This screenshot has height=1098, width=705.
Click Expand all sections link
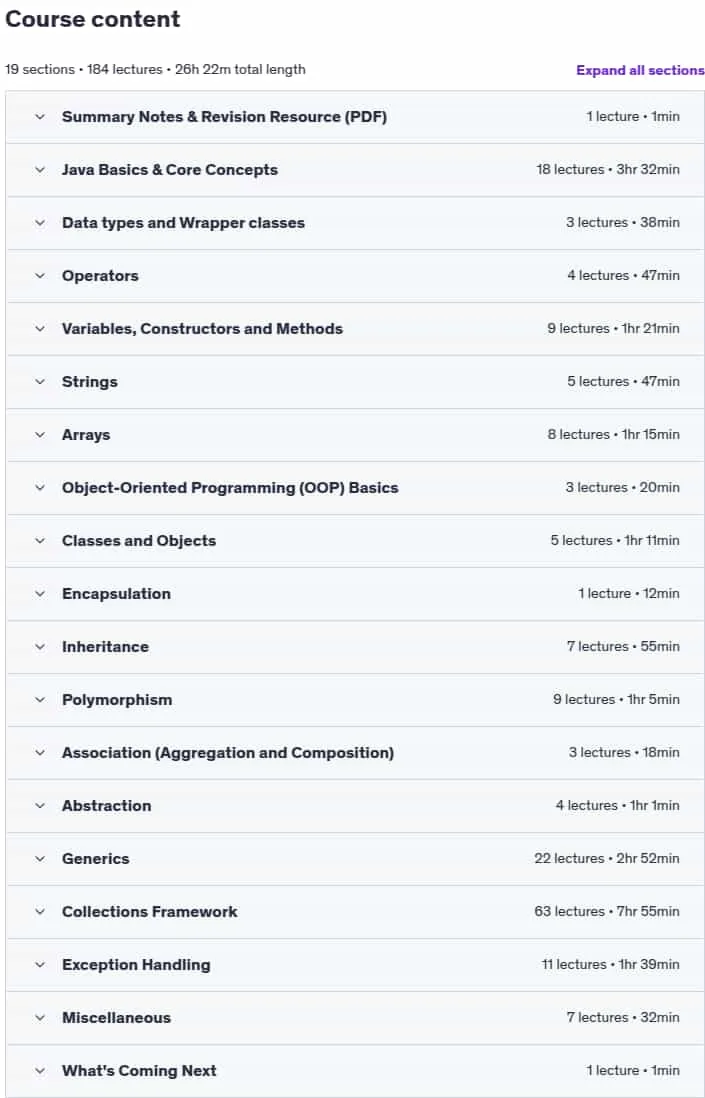pyautogui.click(x=640, y=70)
